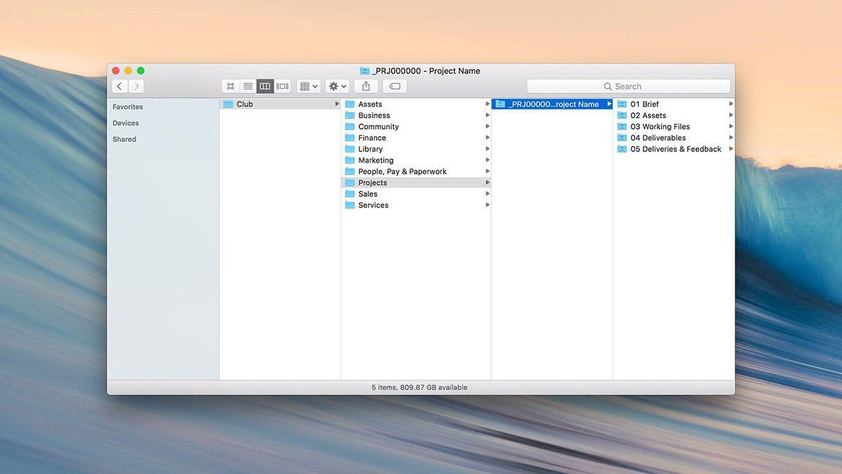Click the Assets folder icon

[350, 104]
